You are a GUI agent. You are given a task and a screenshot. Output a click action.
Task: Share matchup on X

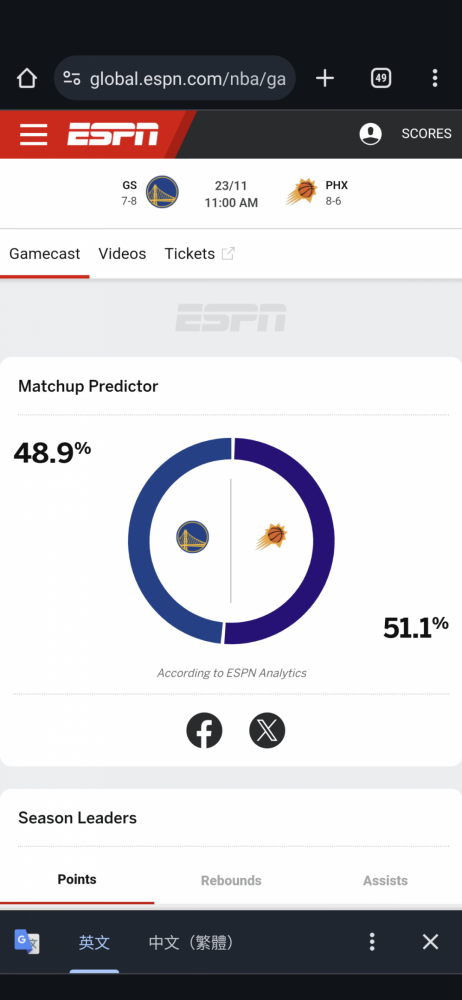tap(267, 731)
